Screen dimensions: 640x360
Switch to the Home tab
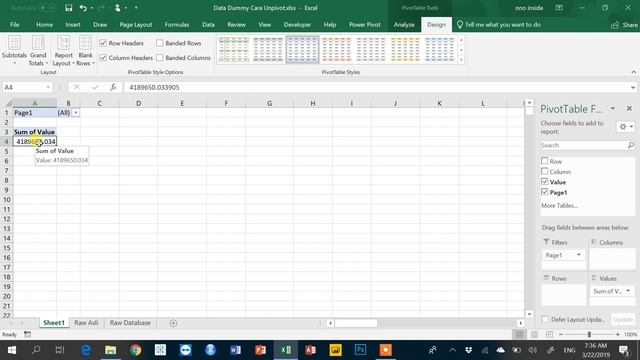coord(44,24)
